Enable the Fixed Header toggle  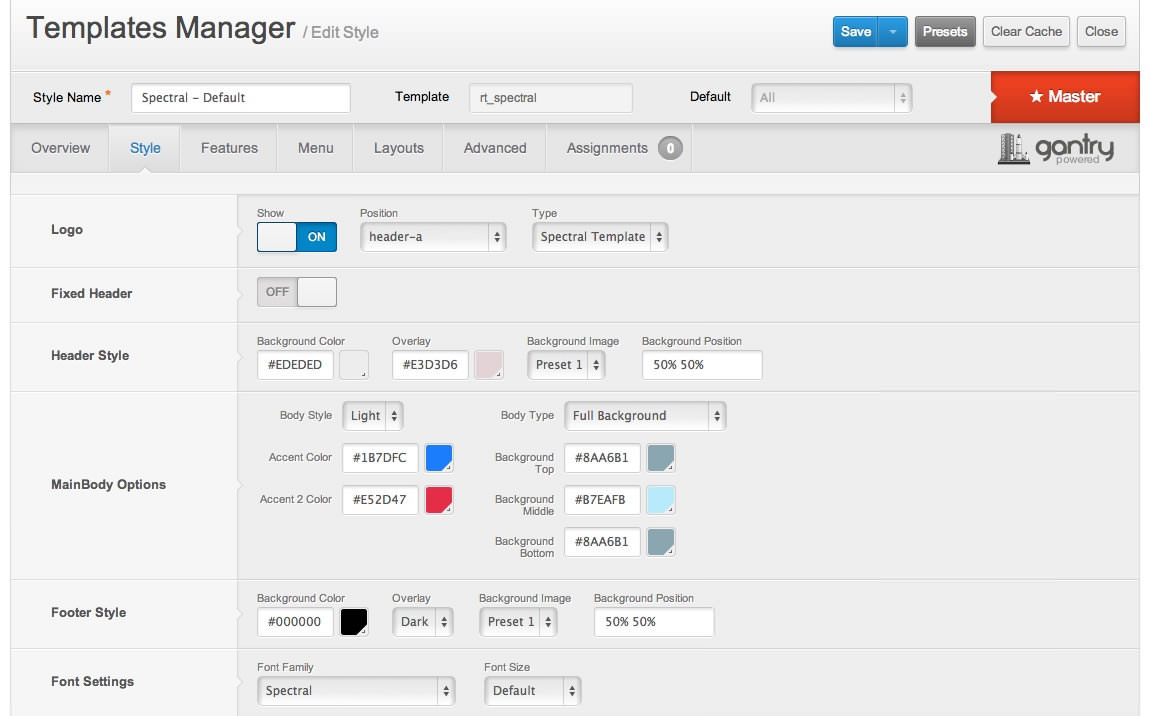(297, 292)
